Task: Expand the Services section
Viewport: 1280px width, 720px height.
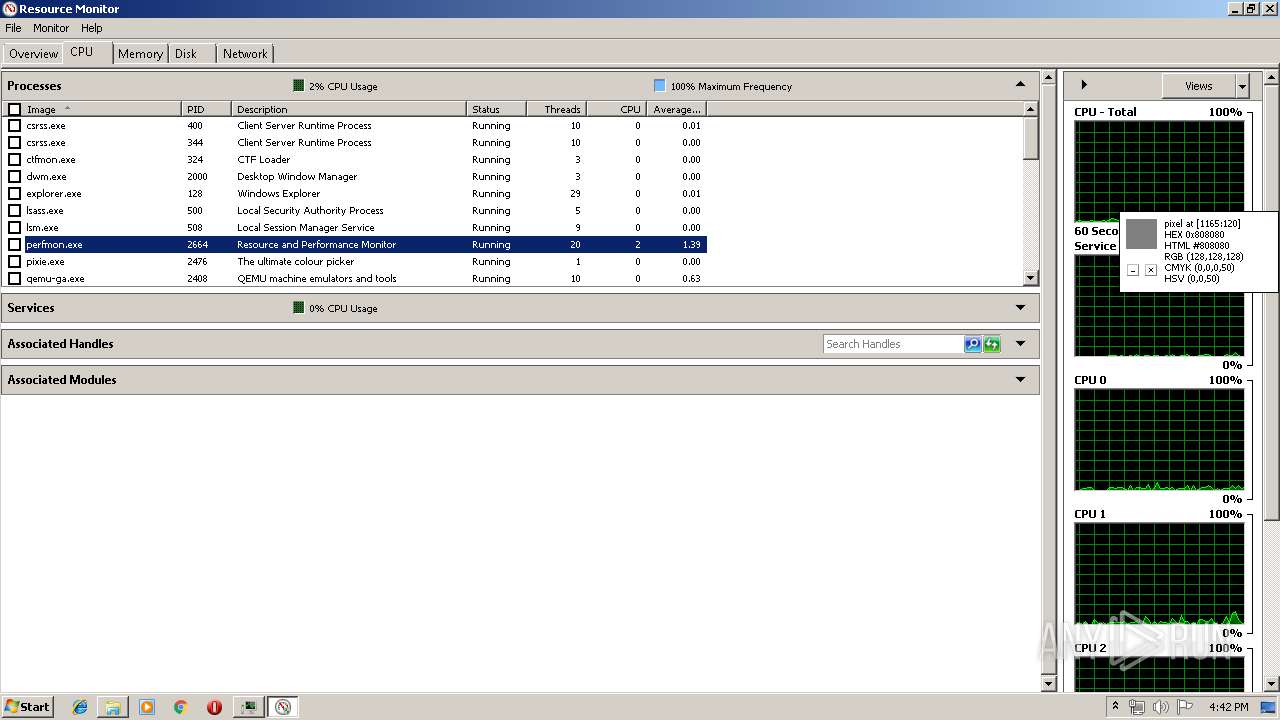Action: click(1020, 308)
